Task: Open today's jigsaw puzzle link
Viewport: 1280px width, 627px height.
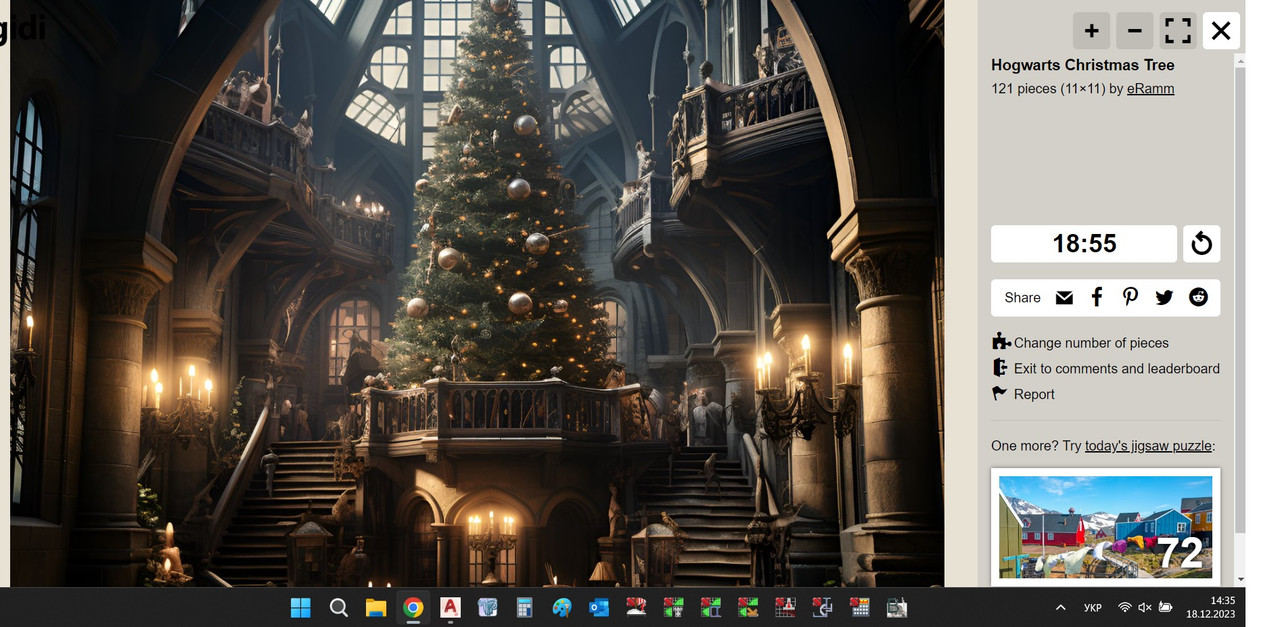Action: pyautogui.click(x=1148, y=446)
